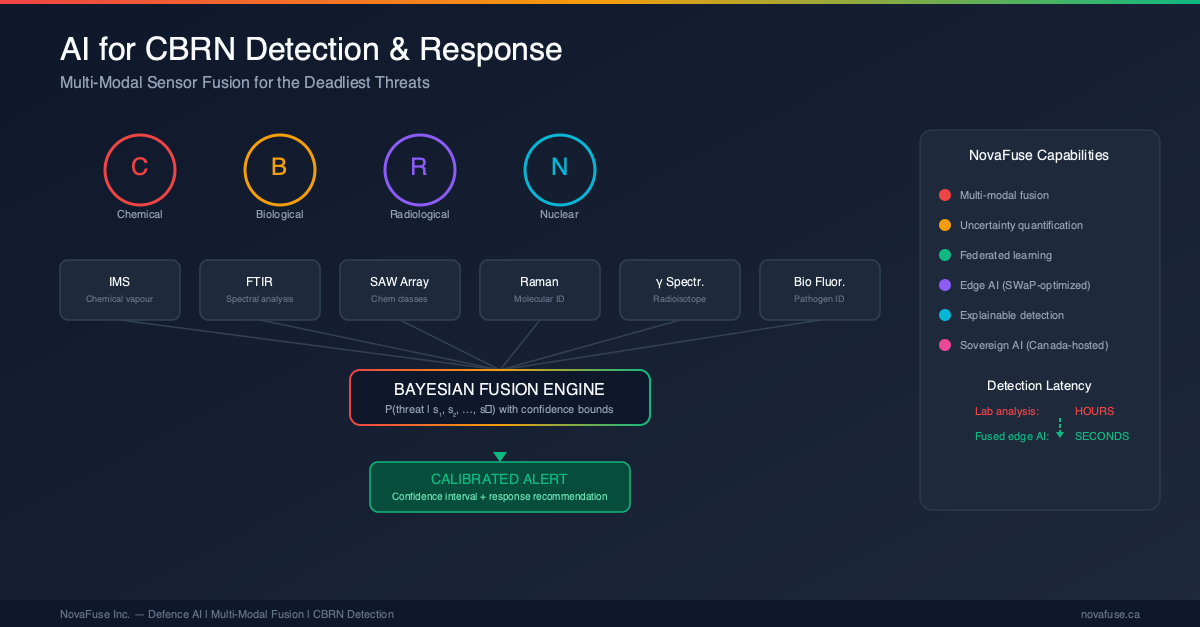The image size is (1200, 627).
Task: Click Sovereign AI (Canada-hosted) text
Action: click(1034, 345)
